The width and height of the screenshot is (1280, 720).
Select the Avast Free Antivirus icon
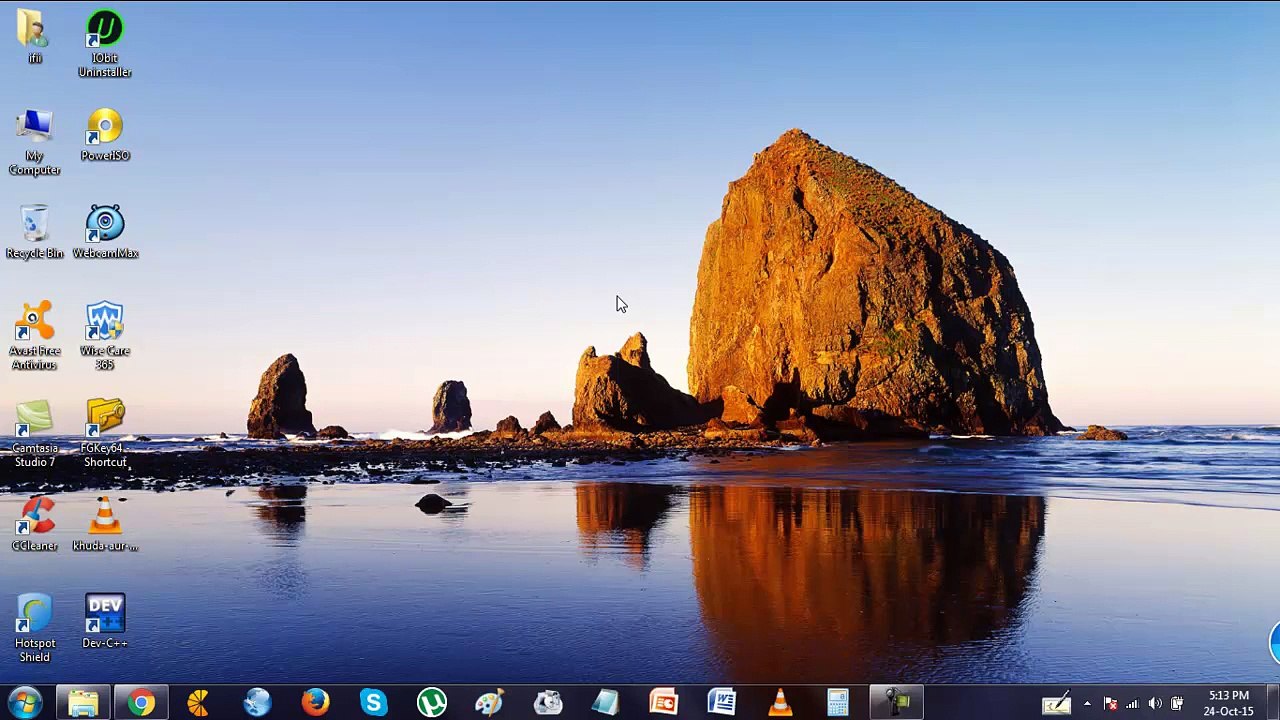click(35, 336)
